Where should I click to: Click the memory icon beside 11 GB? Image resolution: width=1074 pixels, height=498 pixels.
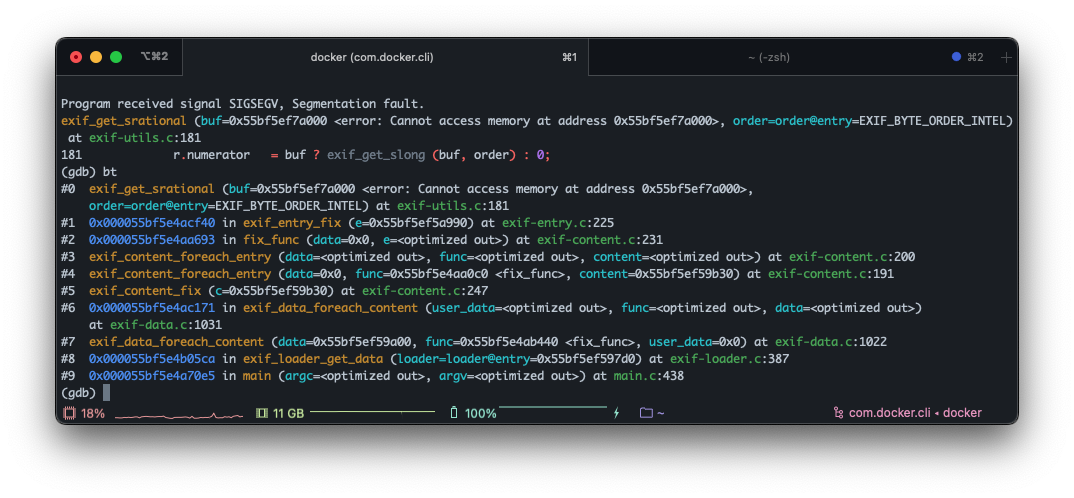click(262, 413)
